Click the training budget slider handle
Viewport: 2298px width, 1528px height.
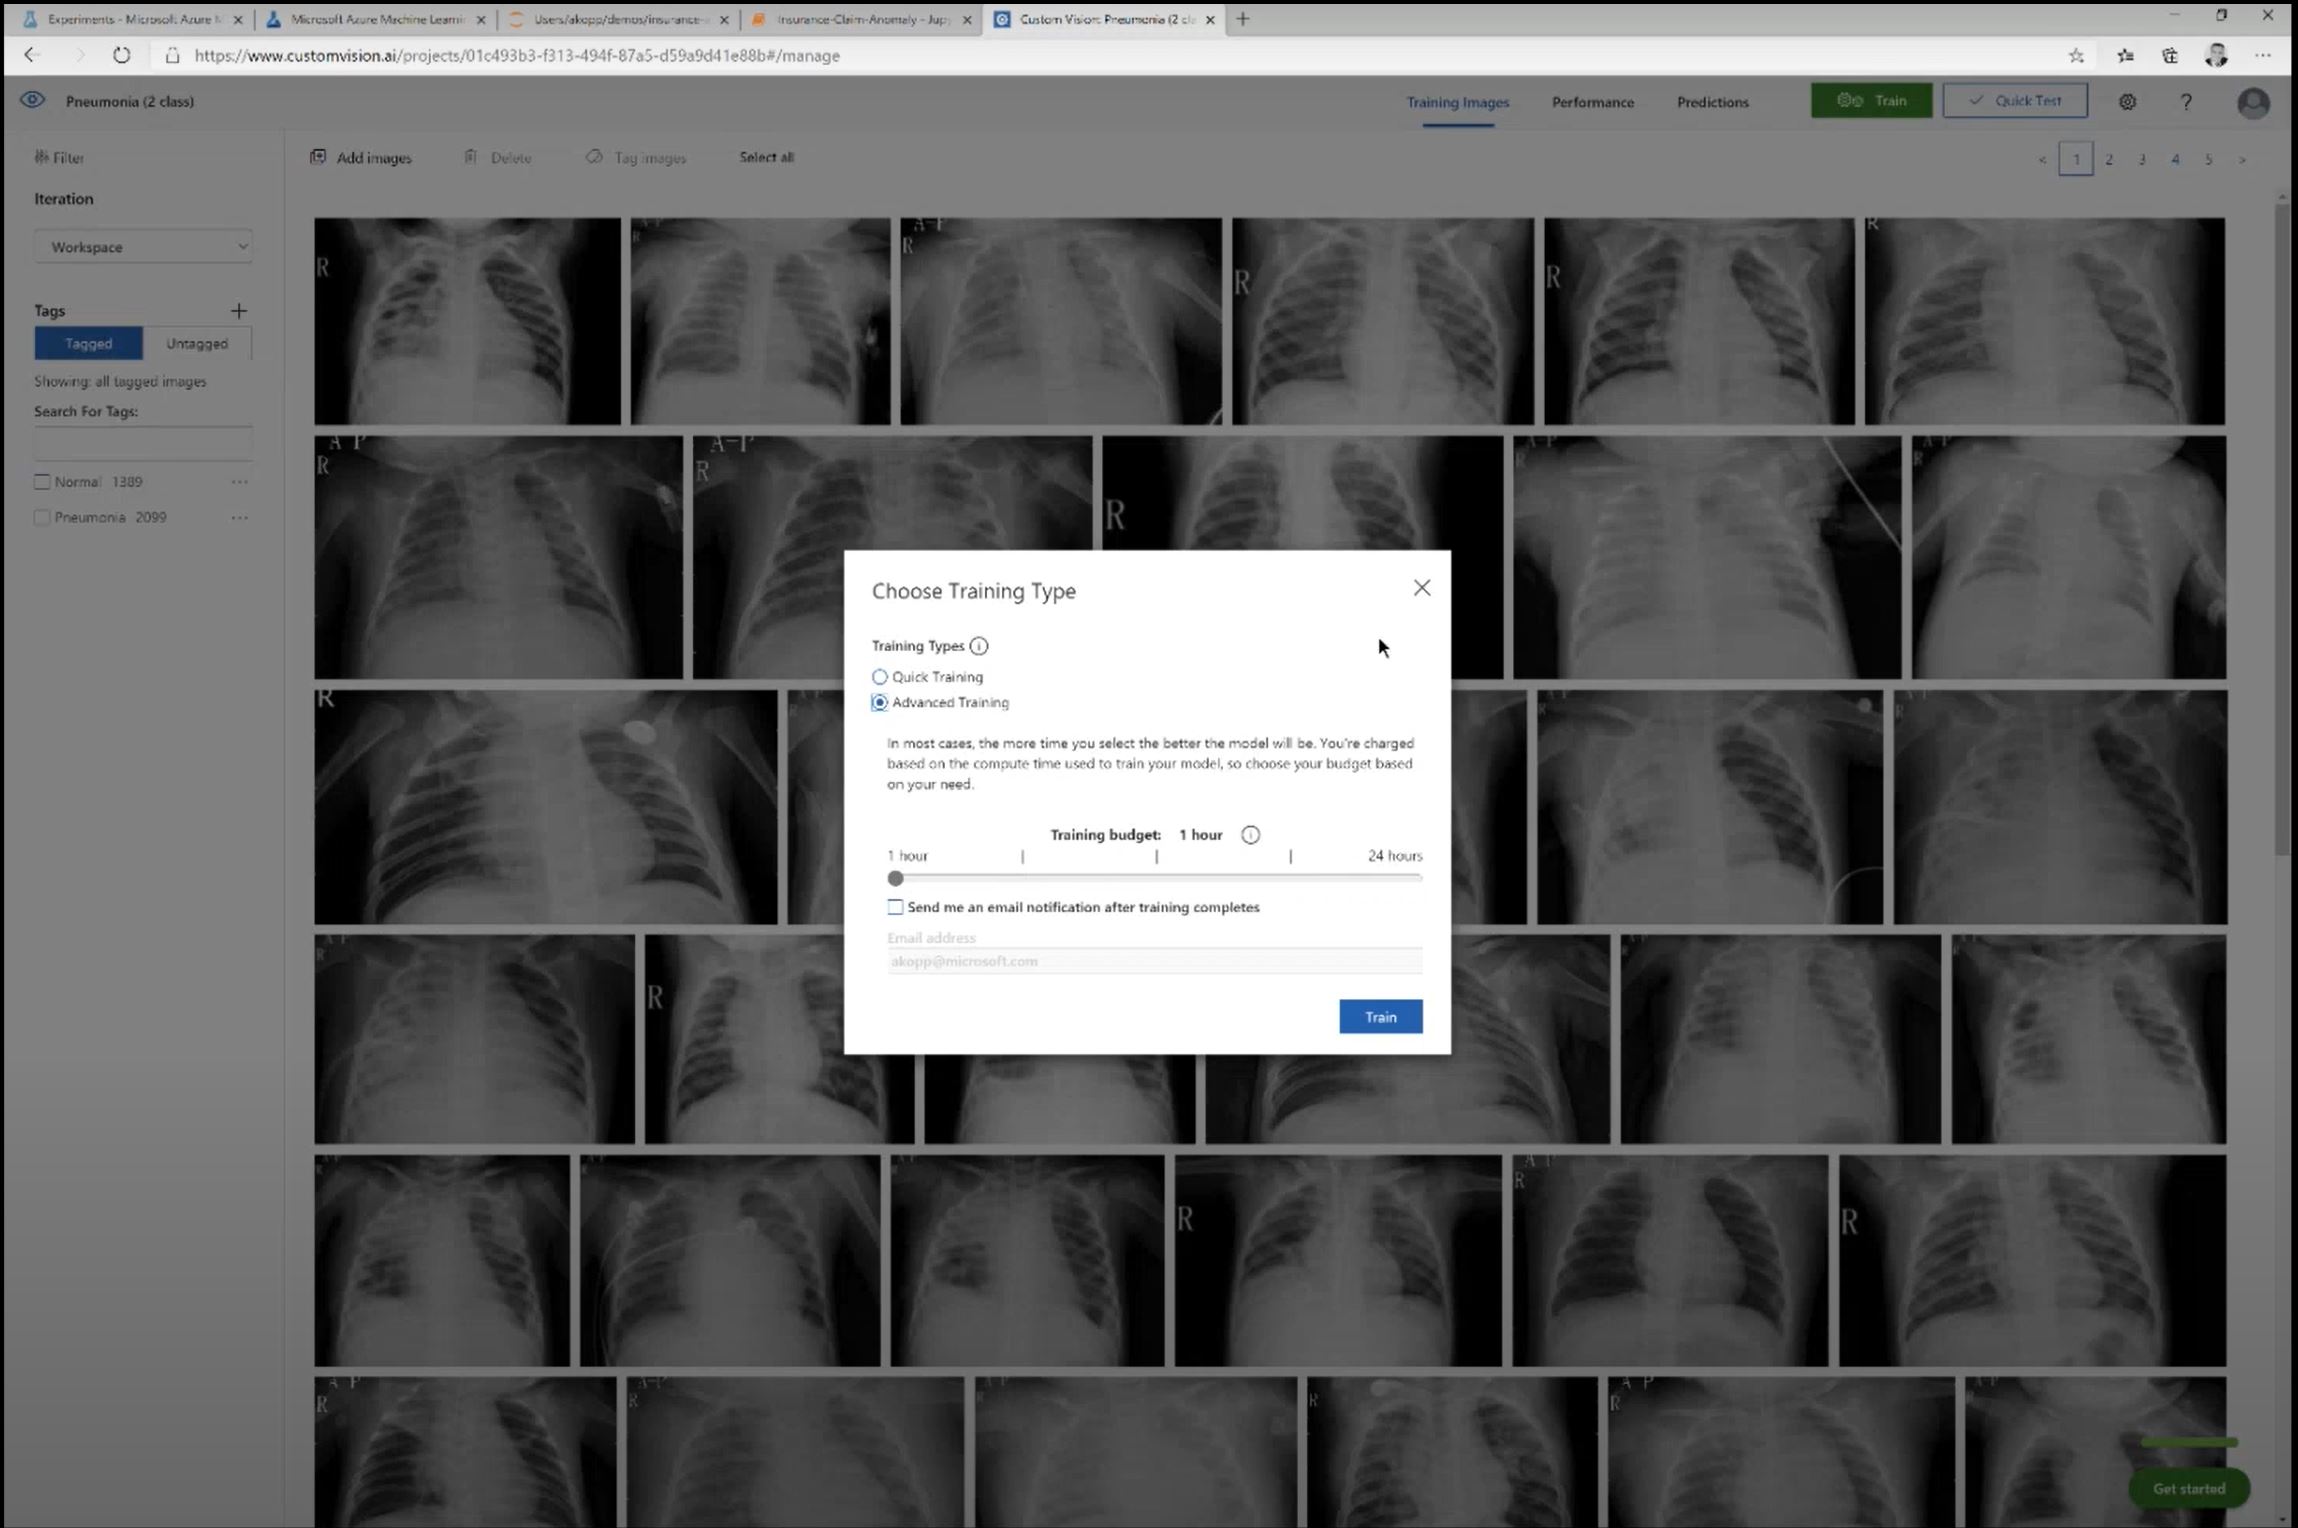(x=895, y=878)
